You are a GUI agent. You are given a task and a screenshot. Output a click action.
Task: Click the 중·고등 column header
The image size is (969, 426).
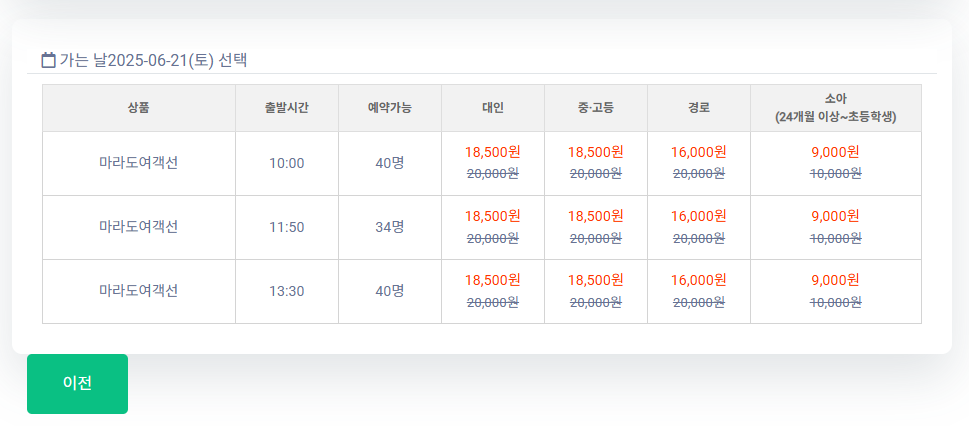(x=596, y=108)
